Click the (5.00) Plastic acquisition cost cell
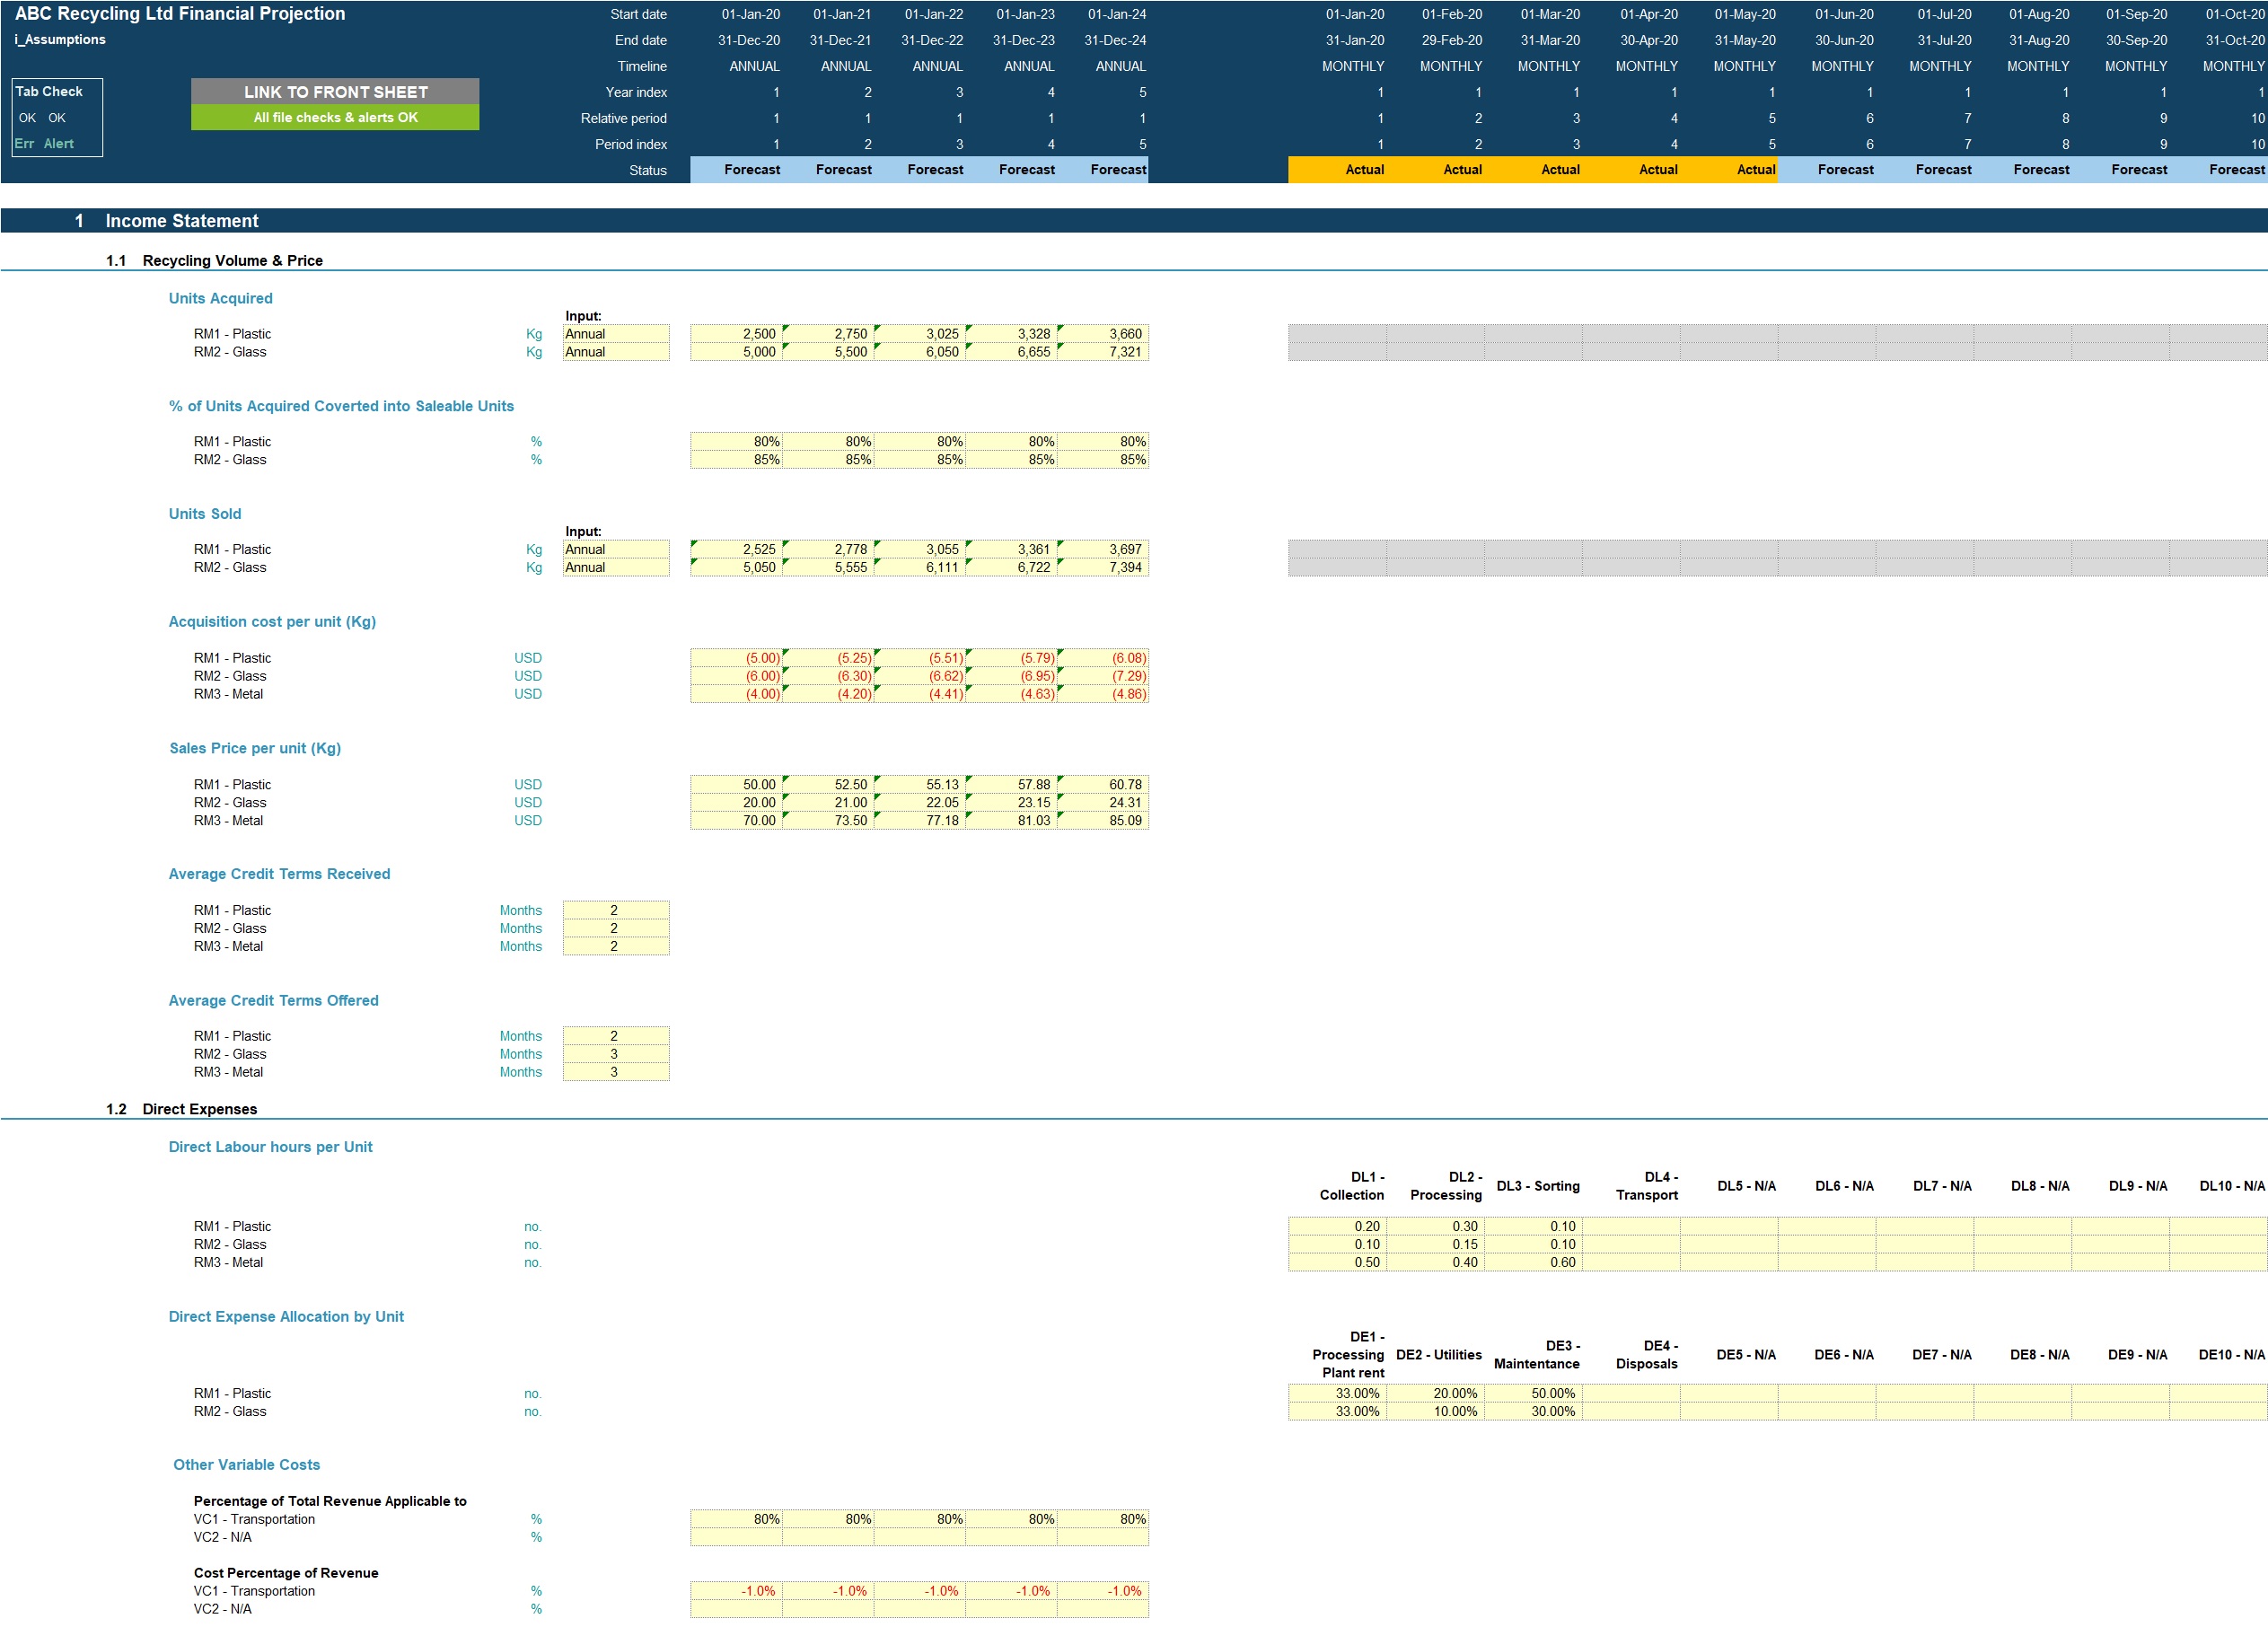 (x=736, y=658)
